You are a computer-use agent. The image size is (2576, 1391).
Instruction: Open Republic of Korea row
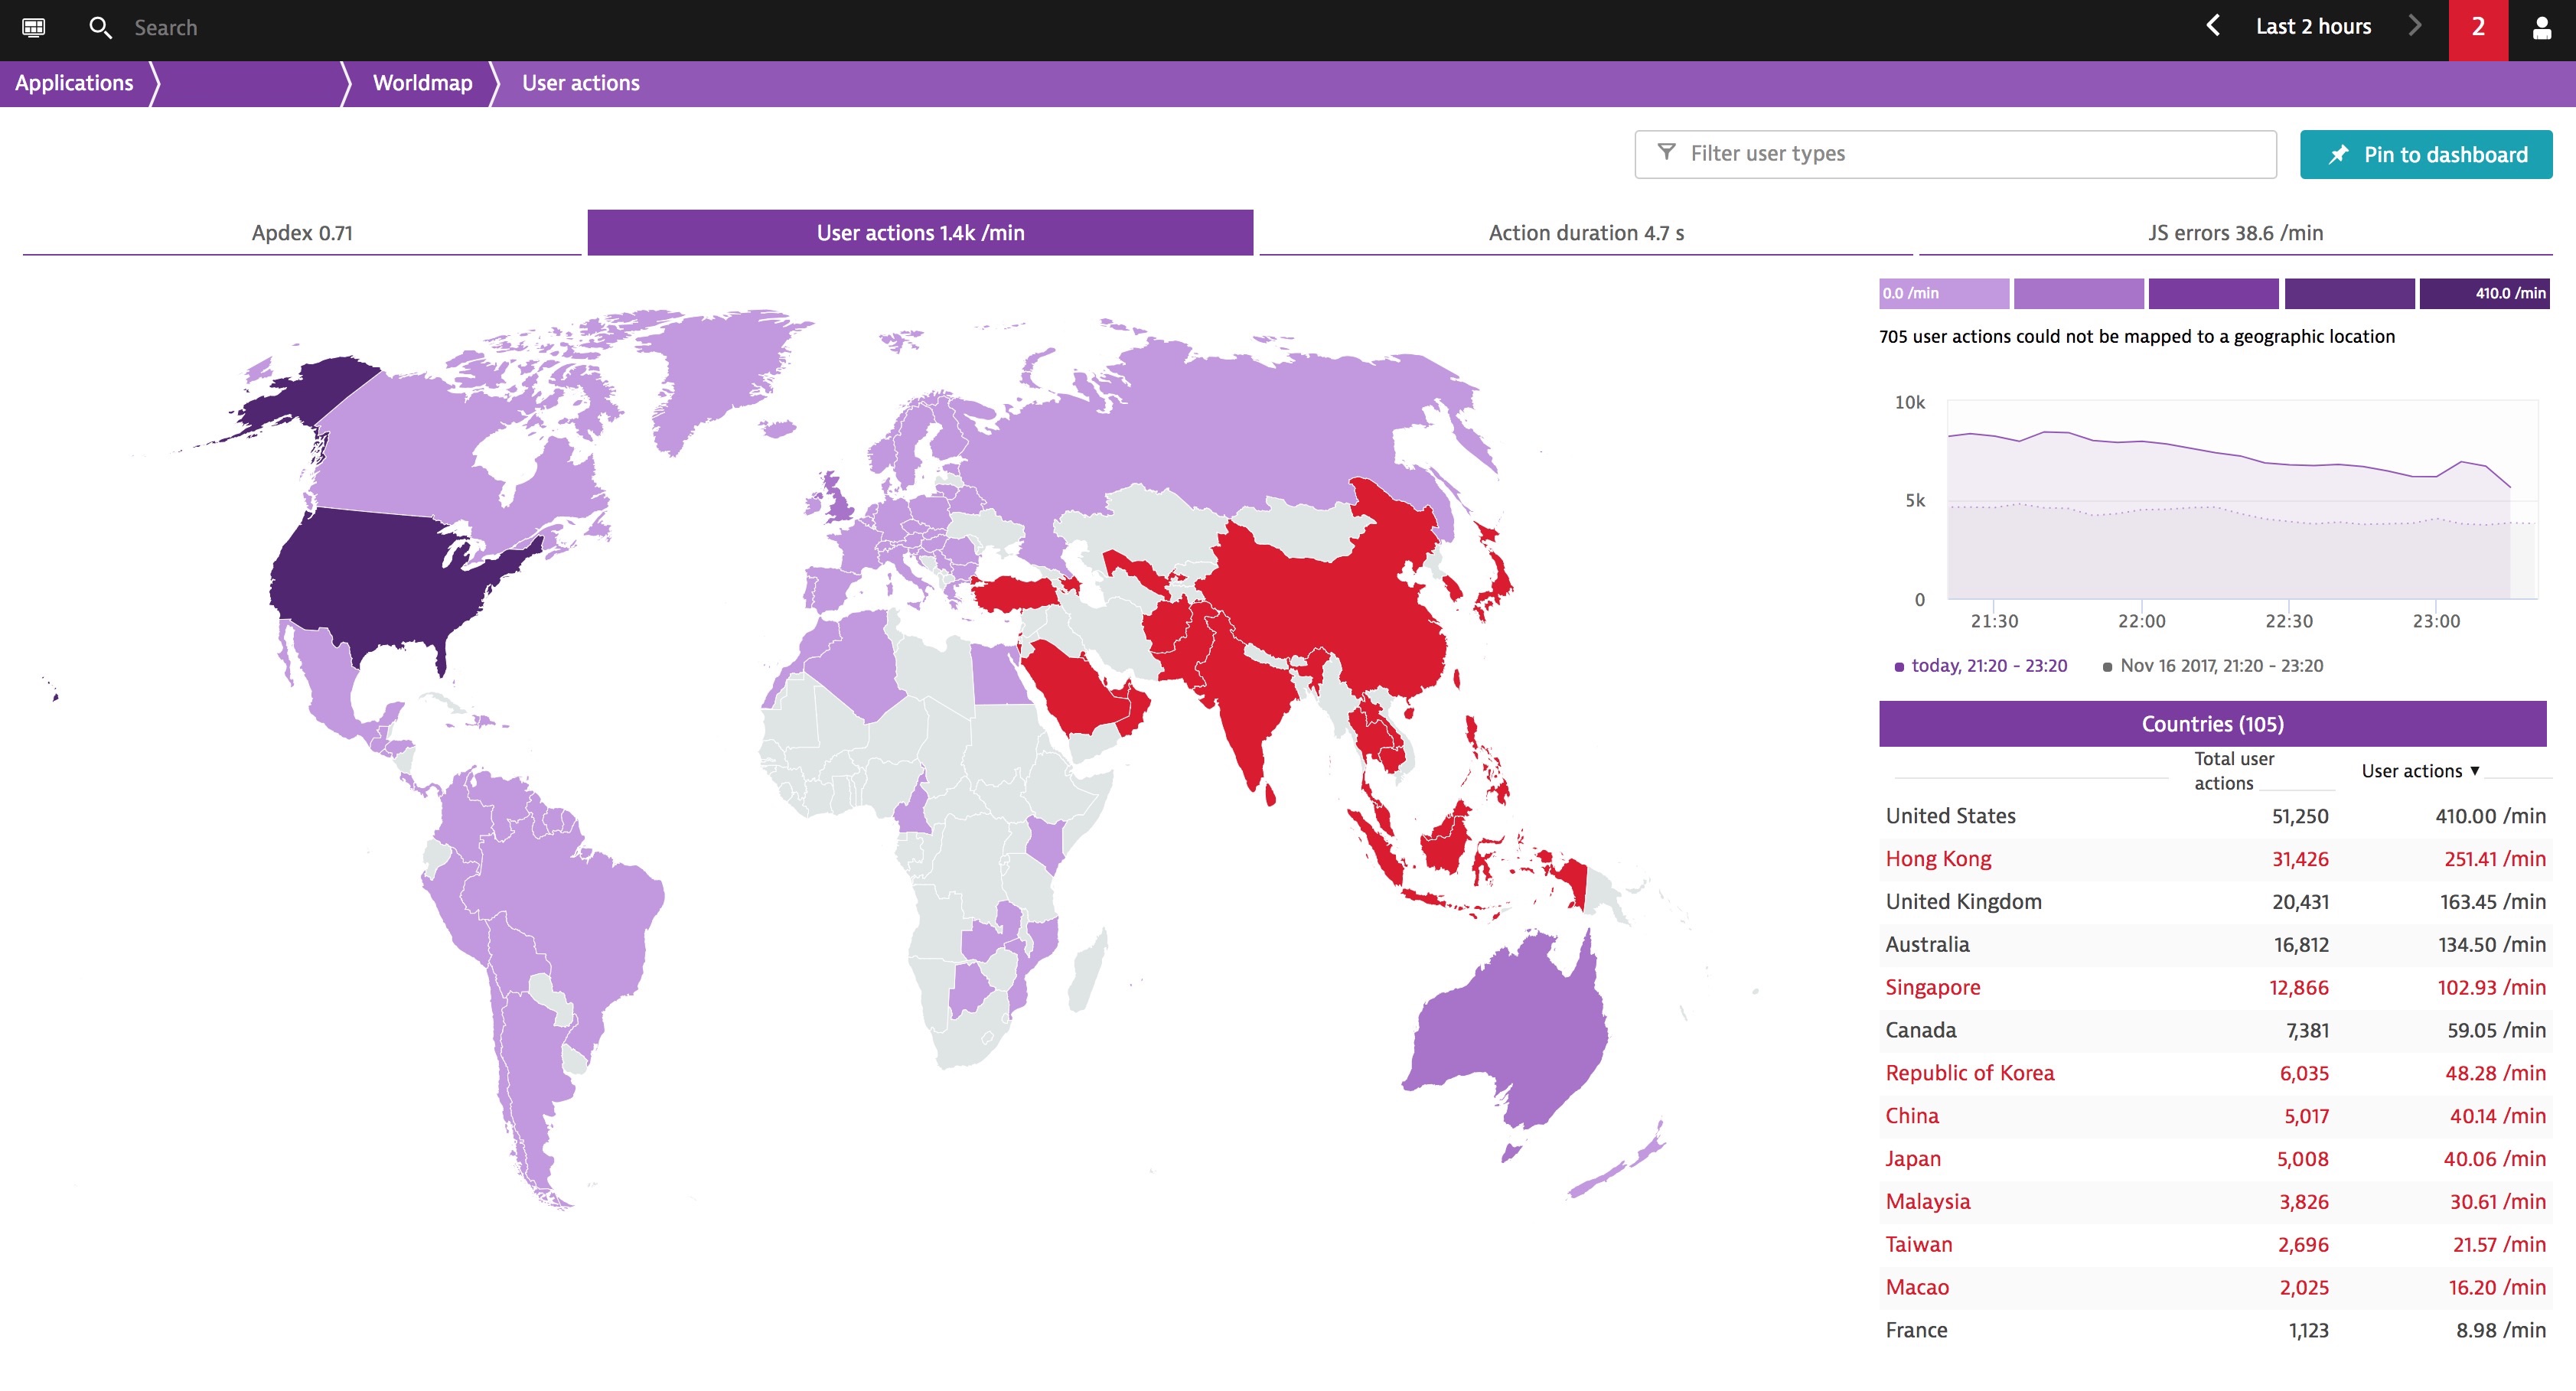2215,1073
